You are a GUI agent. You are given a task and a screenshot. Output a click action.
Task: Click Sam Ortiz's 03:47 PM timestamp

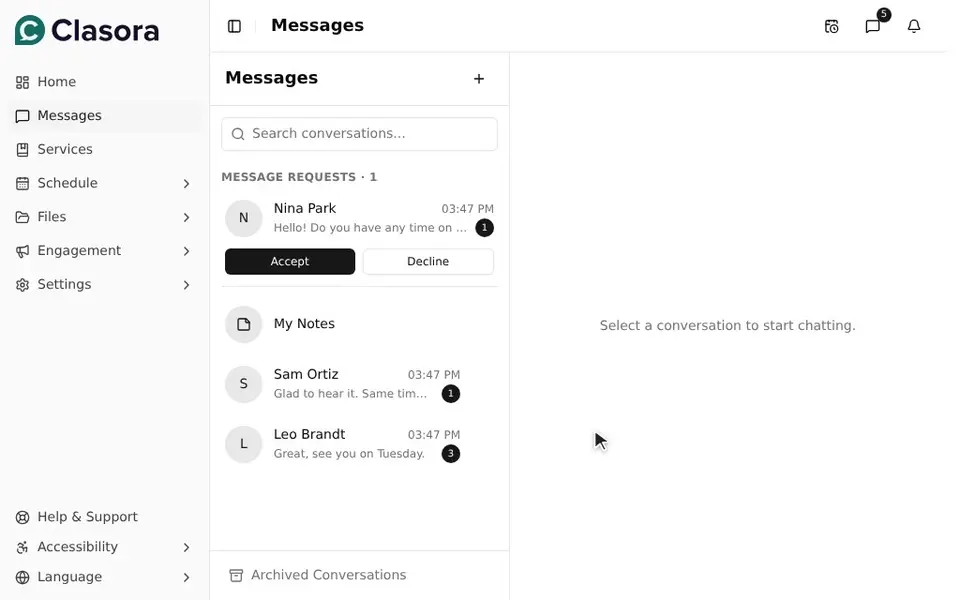point(434,375)
